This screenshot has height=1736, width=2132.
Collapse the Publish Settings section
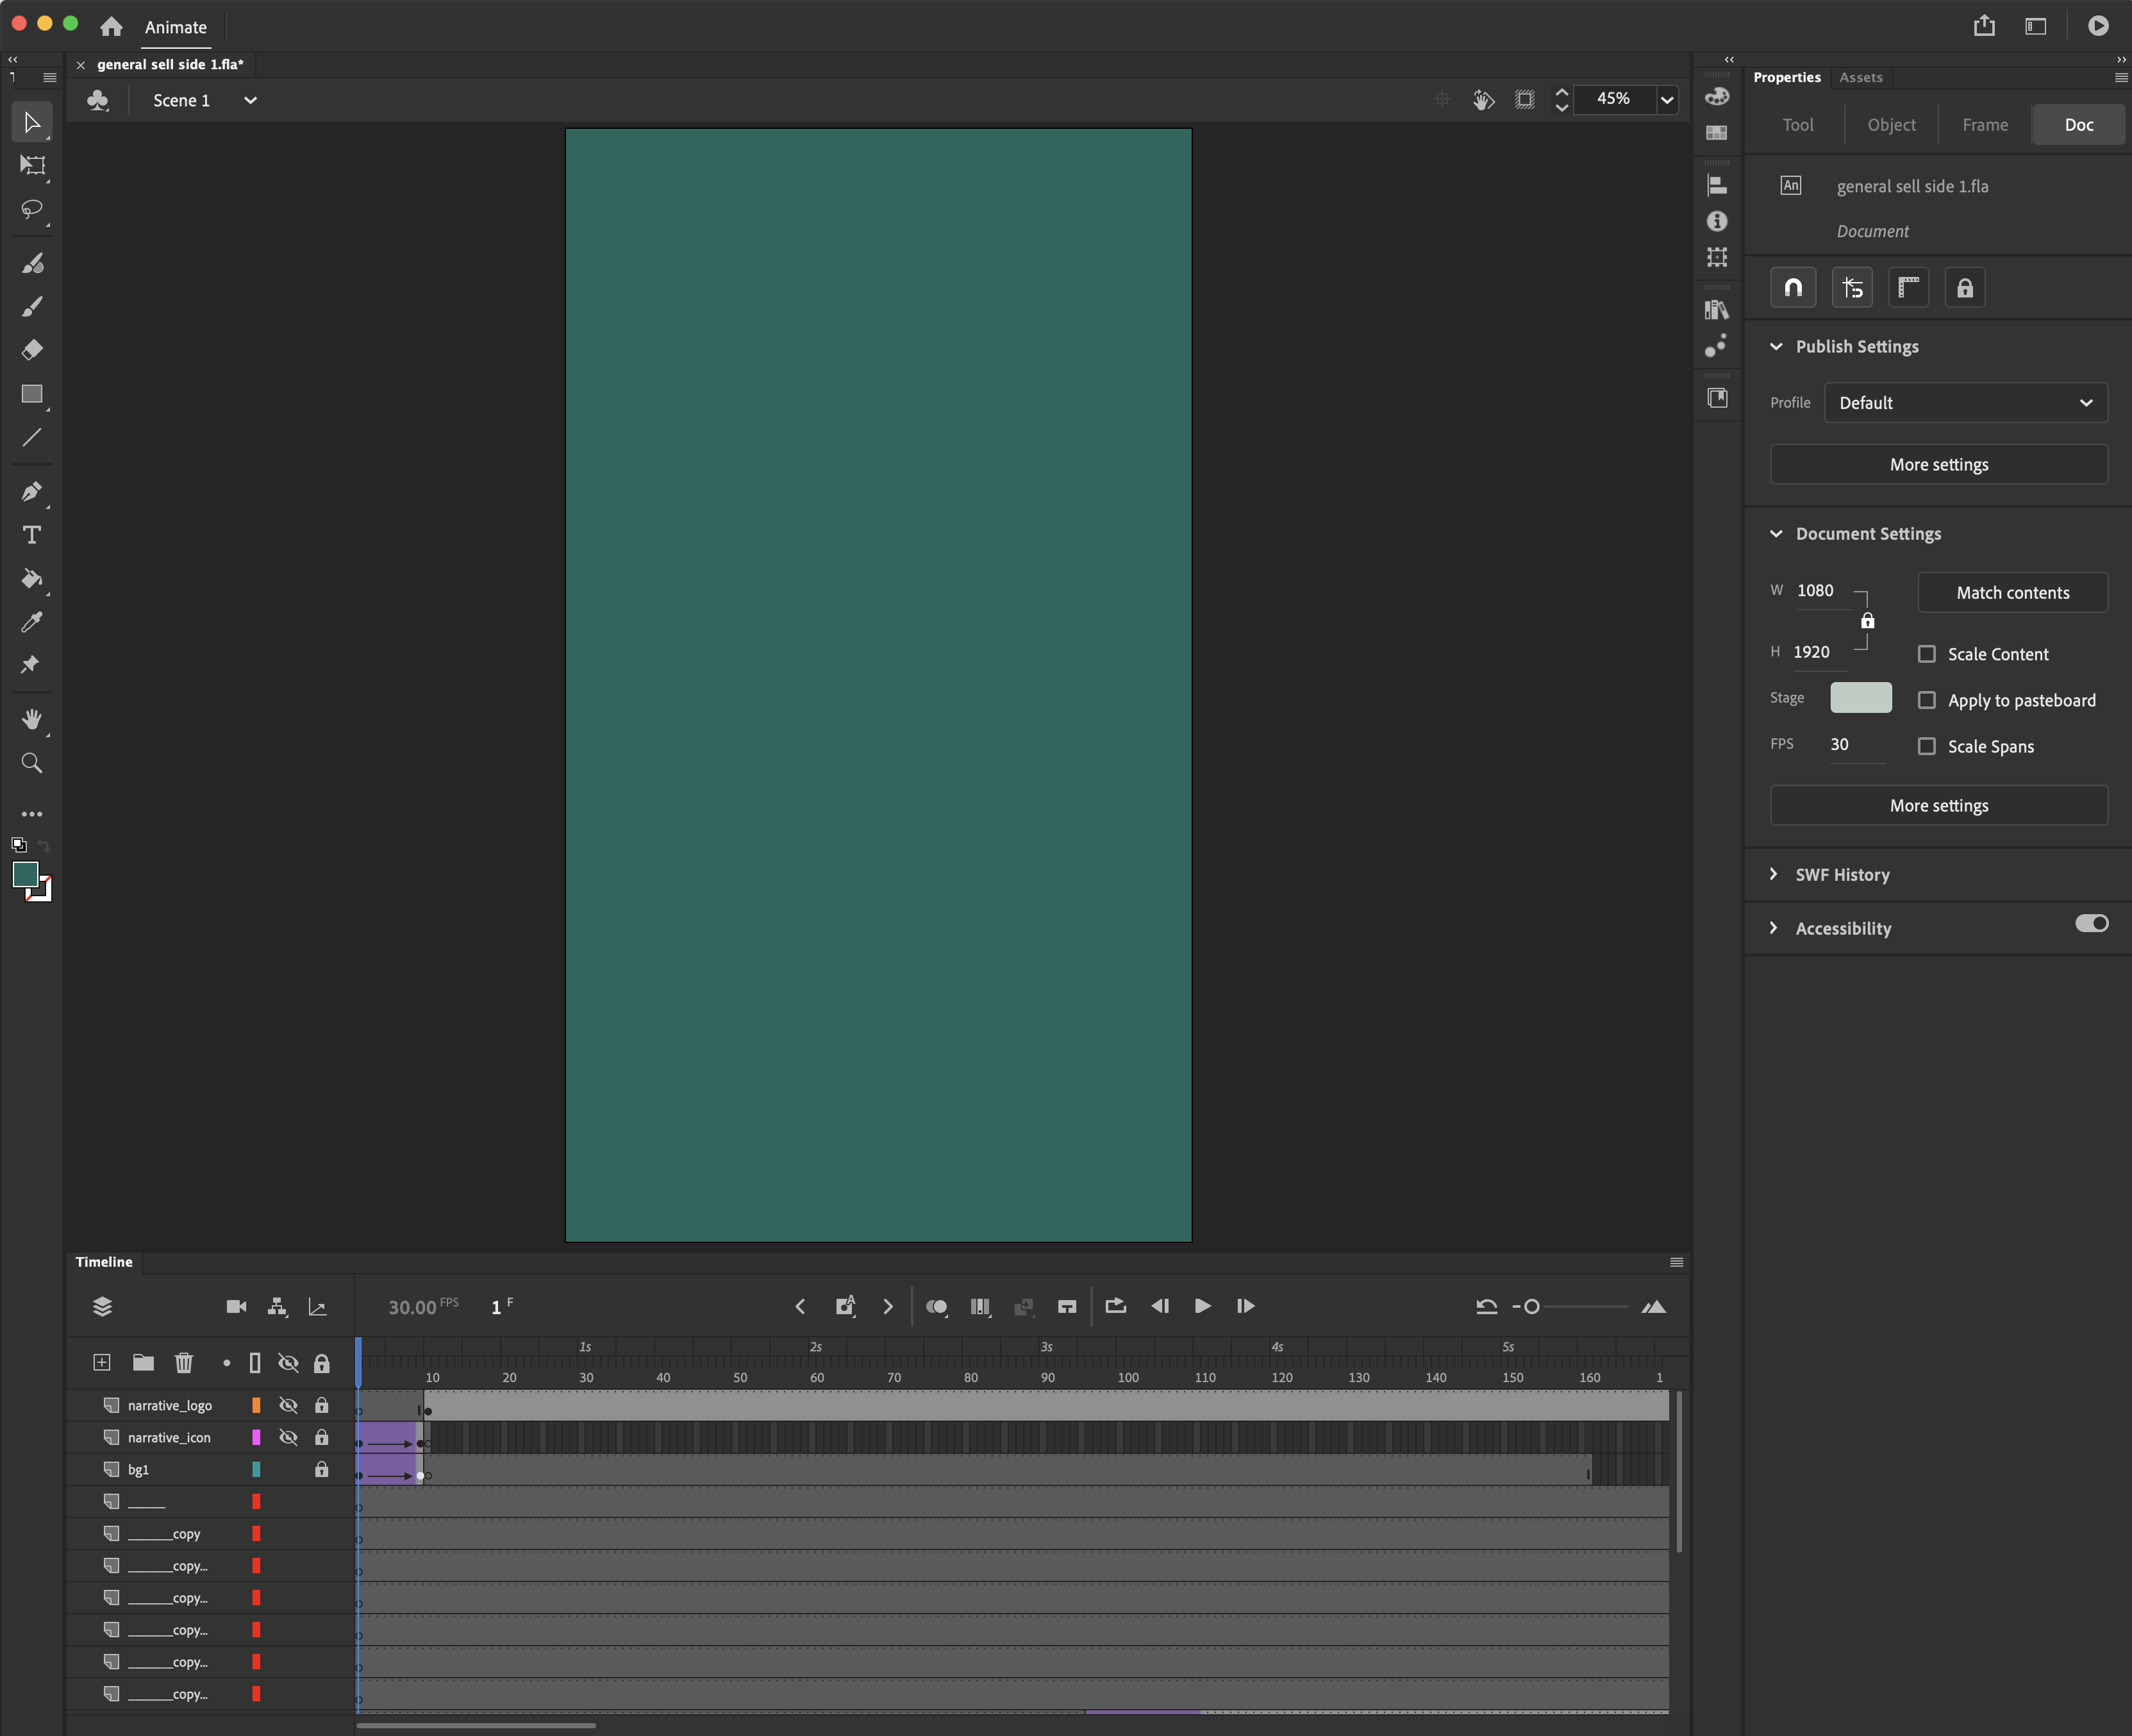[x=1777, y=346]
